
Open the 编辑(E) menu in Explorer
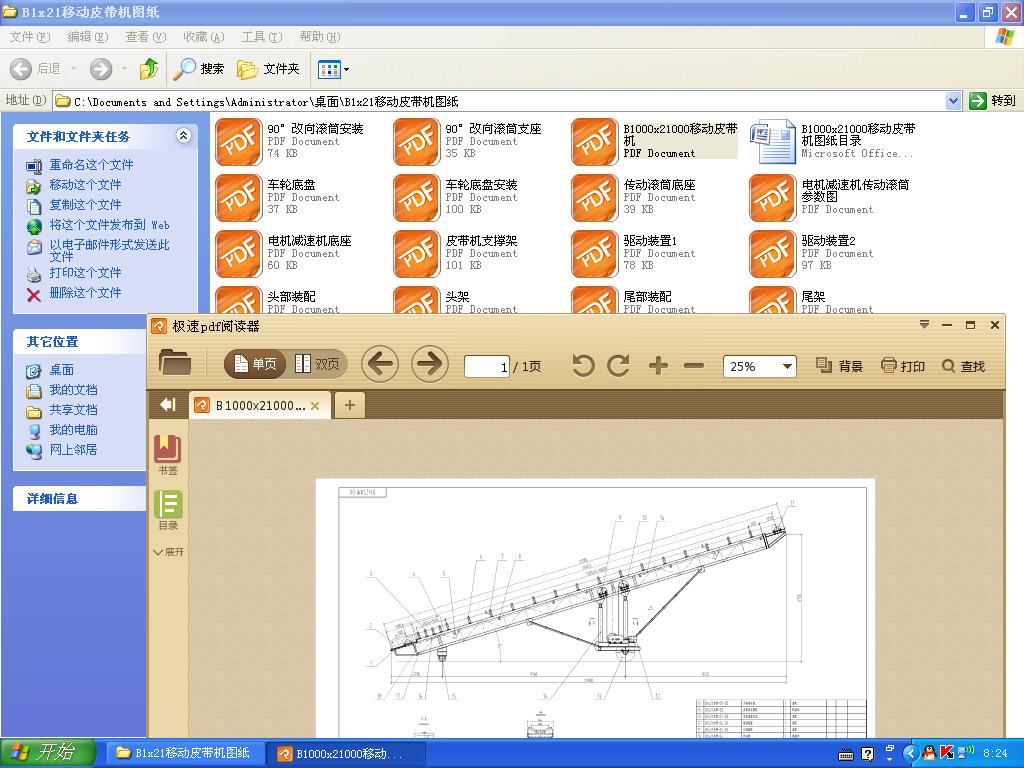(88, 37)
